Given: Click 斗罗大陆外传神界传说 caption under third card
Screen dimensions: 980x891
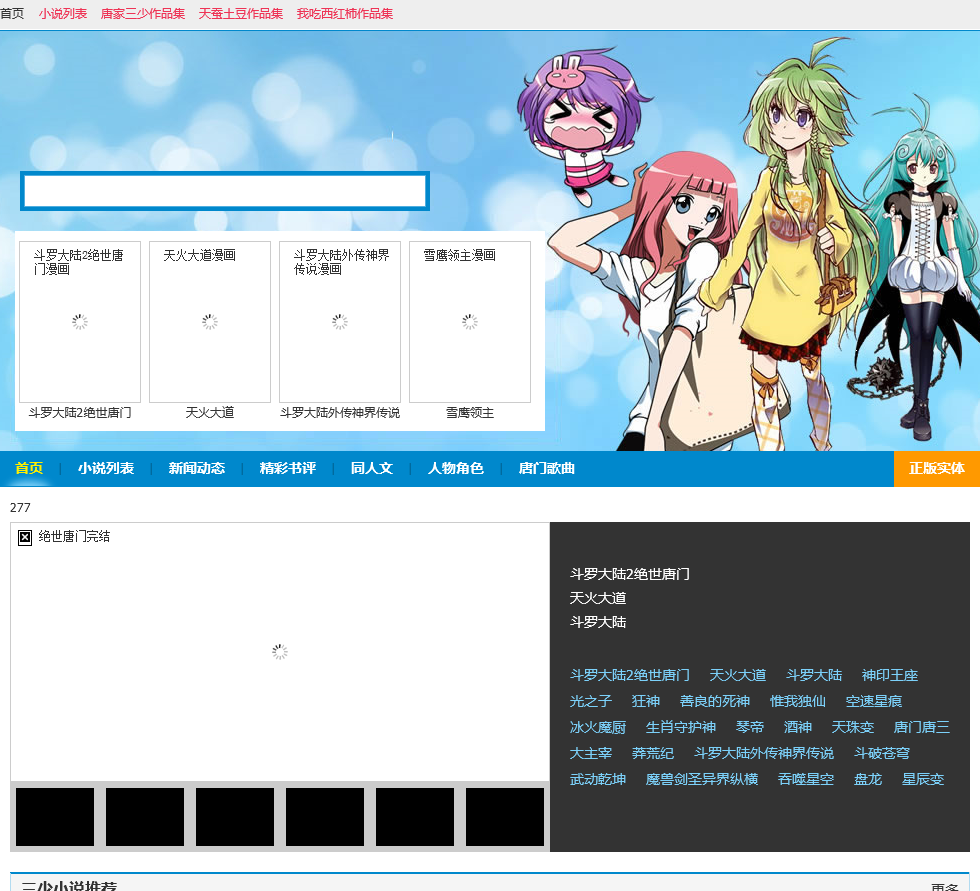Looking at the screenshot, I should 340,412.
